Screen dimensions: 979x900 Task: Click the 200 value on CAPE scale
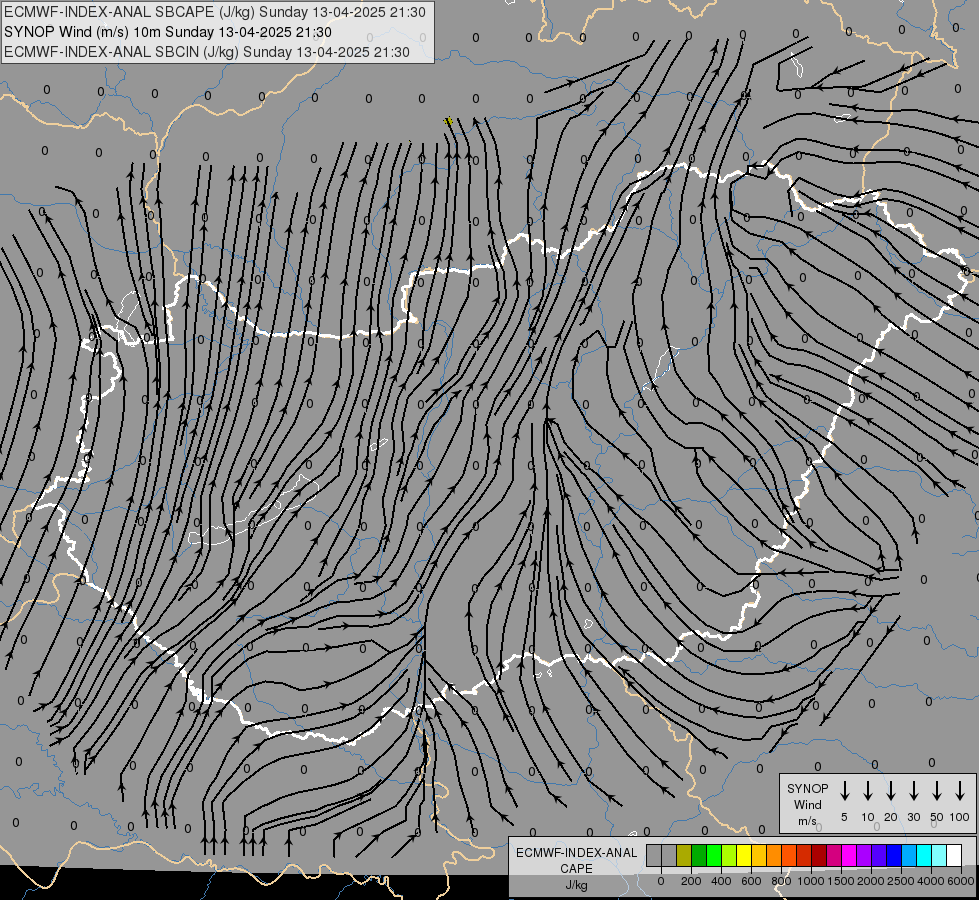click(x=691, y=881)
